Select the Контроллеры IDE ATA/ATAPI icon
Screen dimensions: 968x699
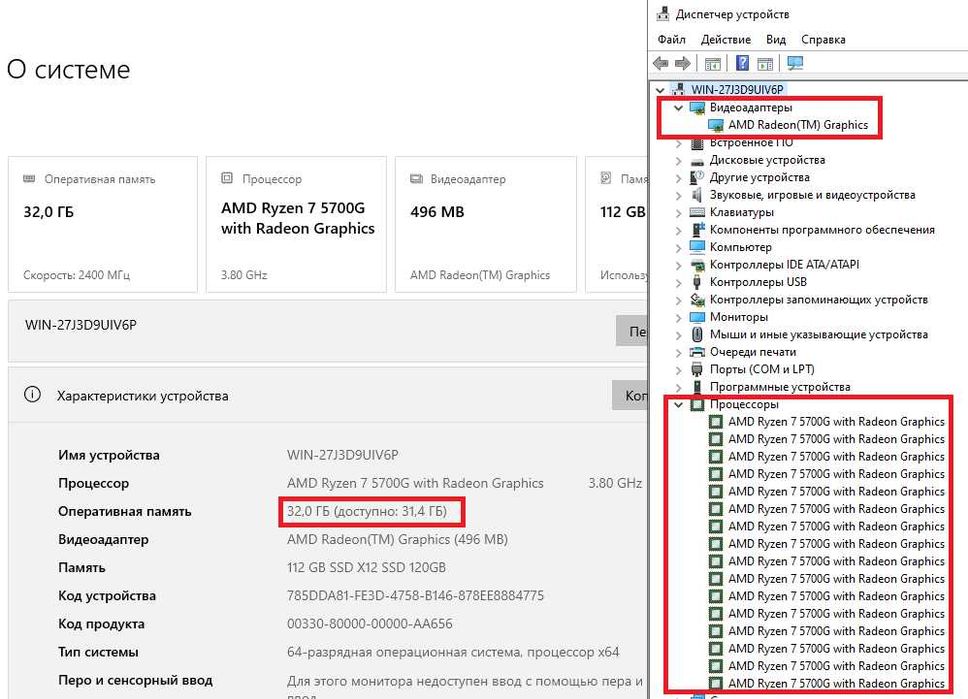tap(697, 265)
